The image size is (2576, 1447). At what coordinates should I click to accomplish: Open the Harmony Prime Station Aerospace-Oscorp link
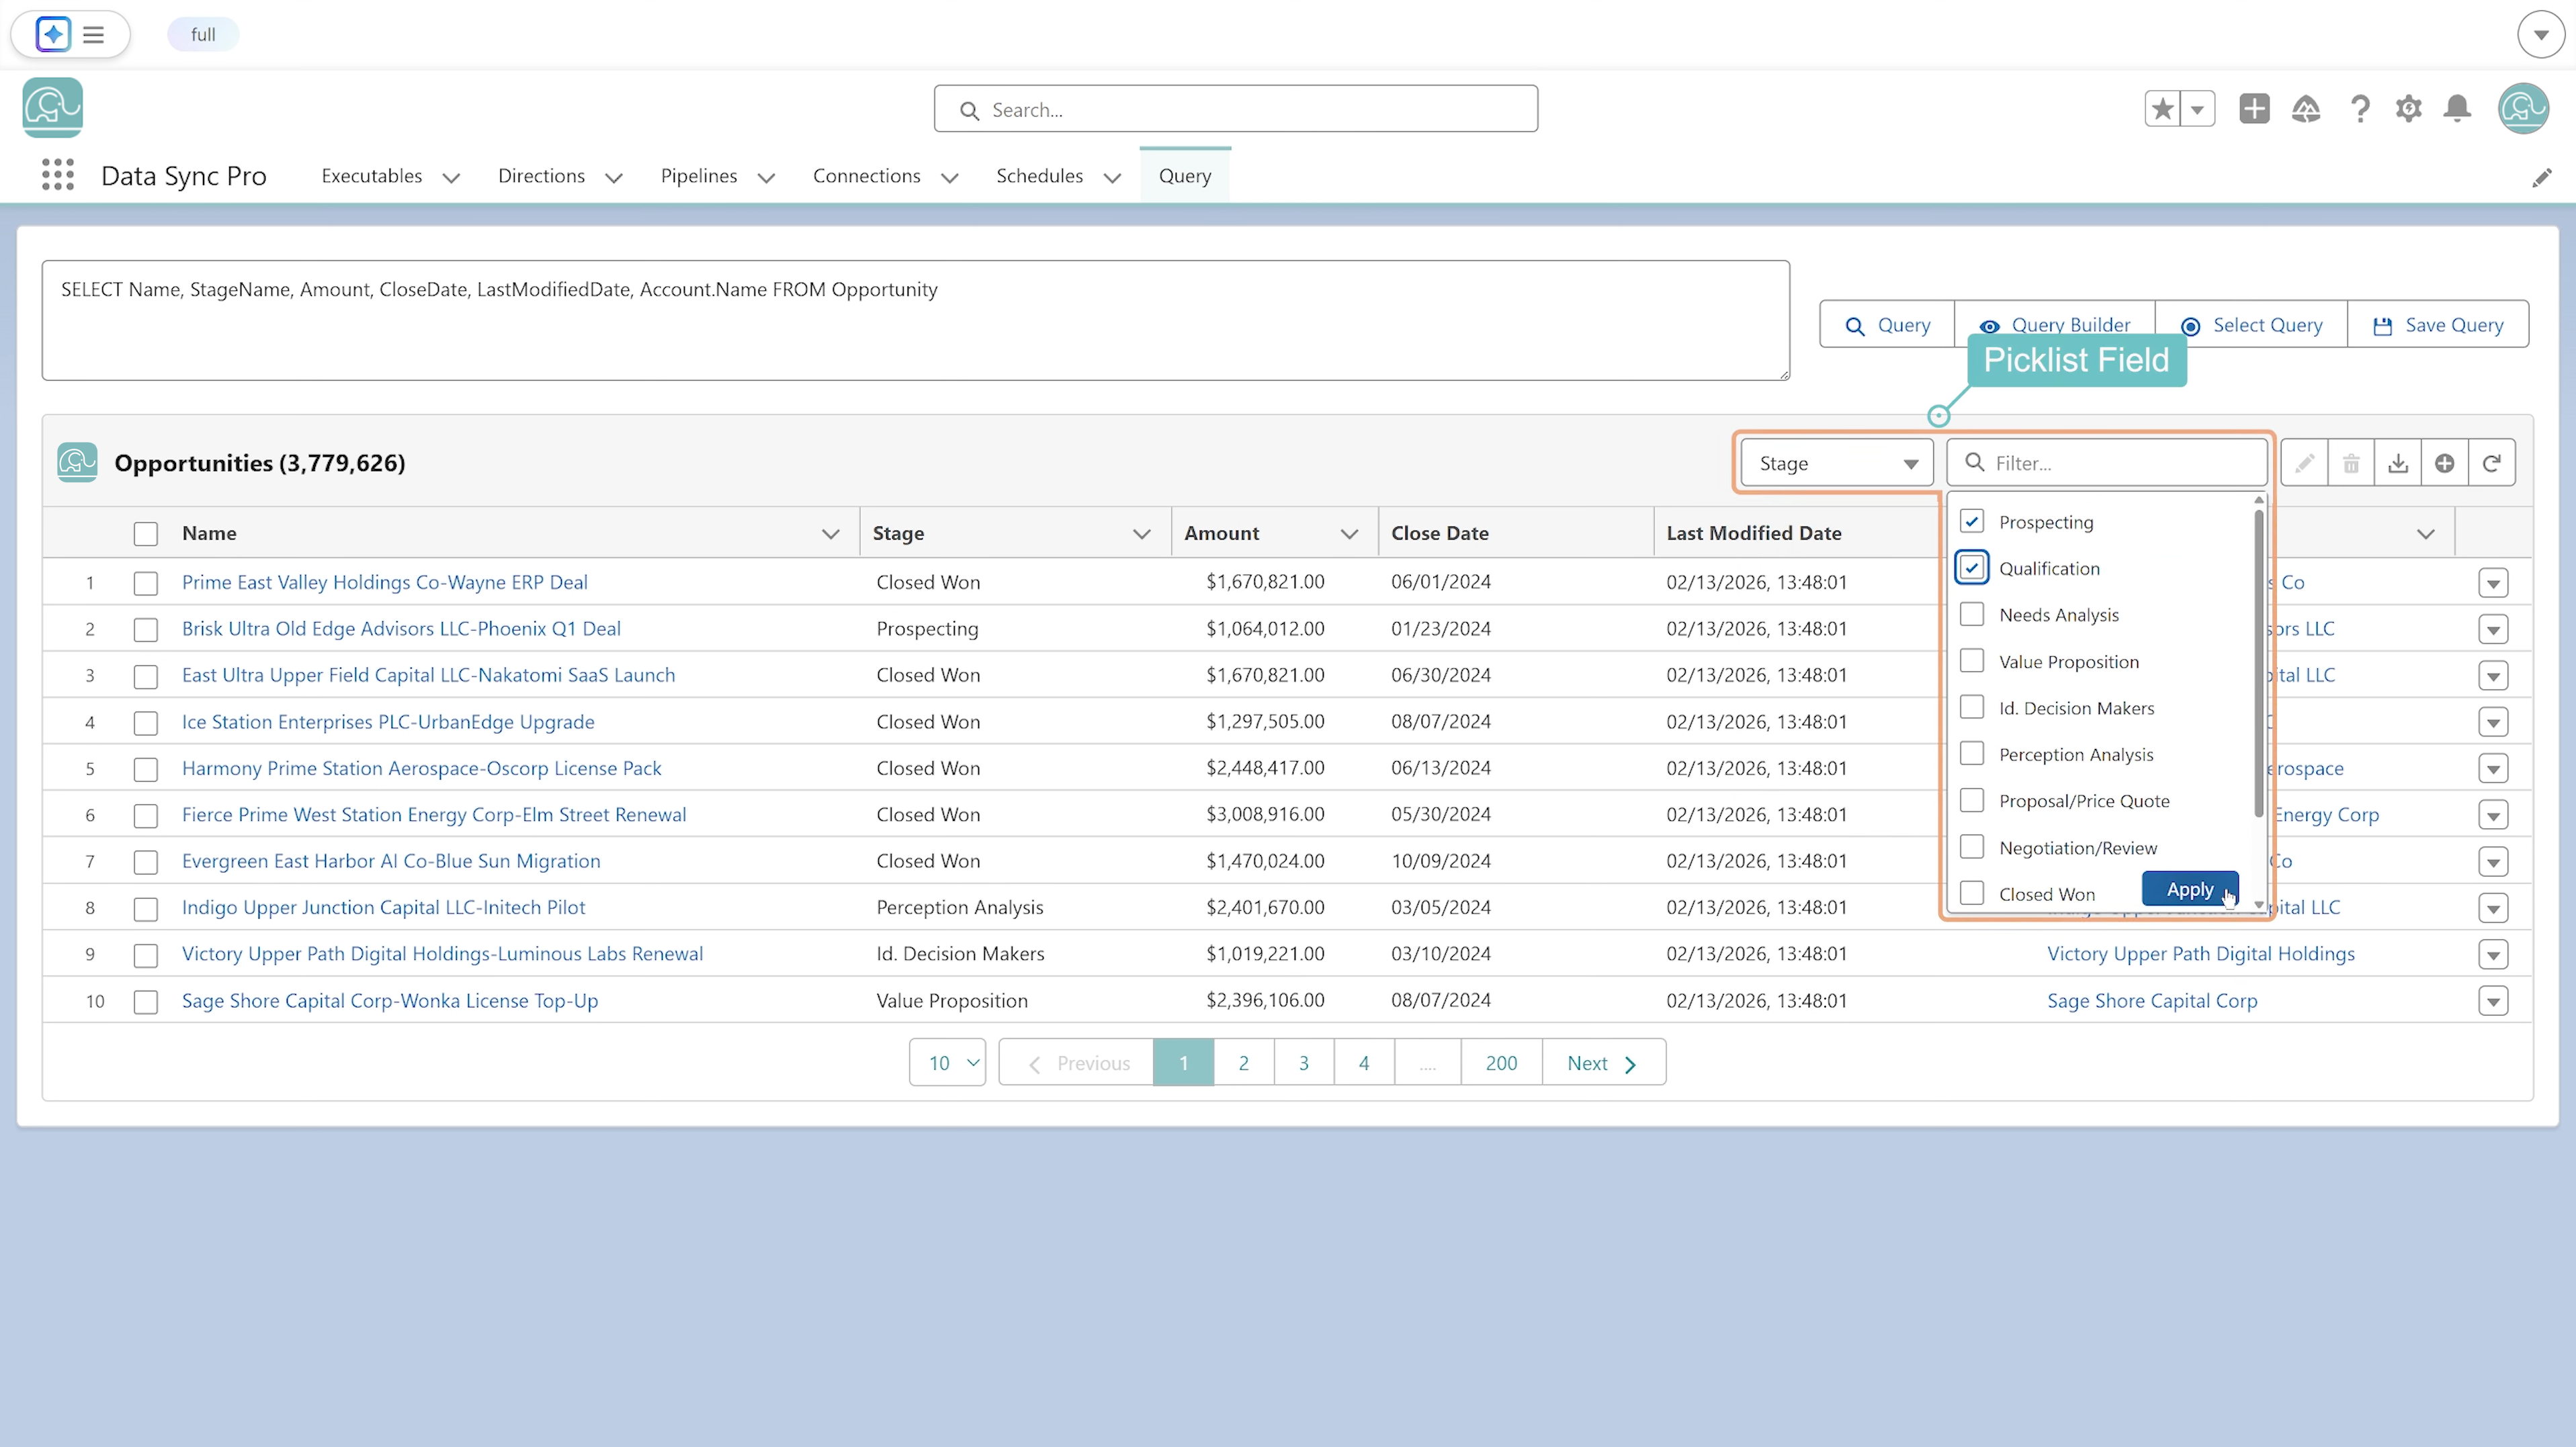421,769
